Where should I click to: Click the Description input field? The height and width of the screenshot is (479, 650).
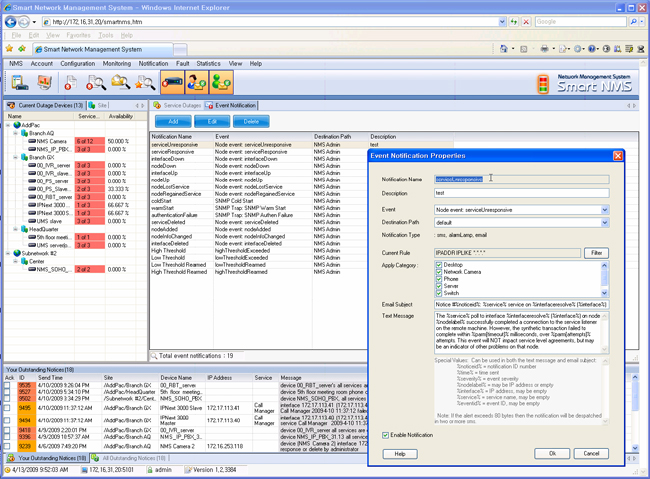[521, 193]
